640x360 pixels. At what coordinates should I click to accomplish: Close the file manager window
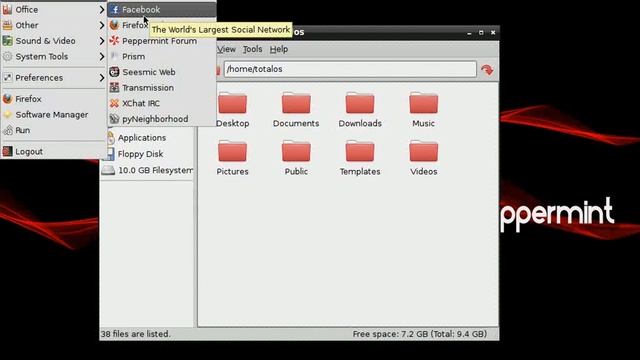493,32
